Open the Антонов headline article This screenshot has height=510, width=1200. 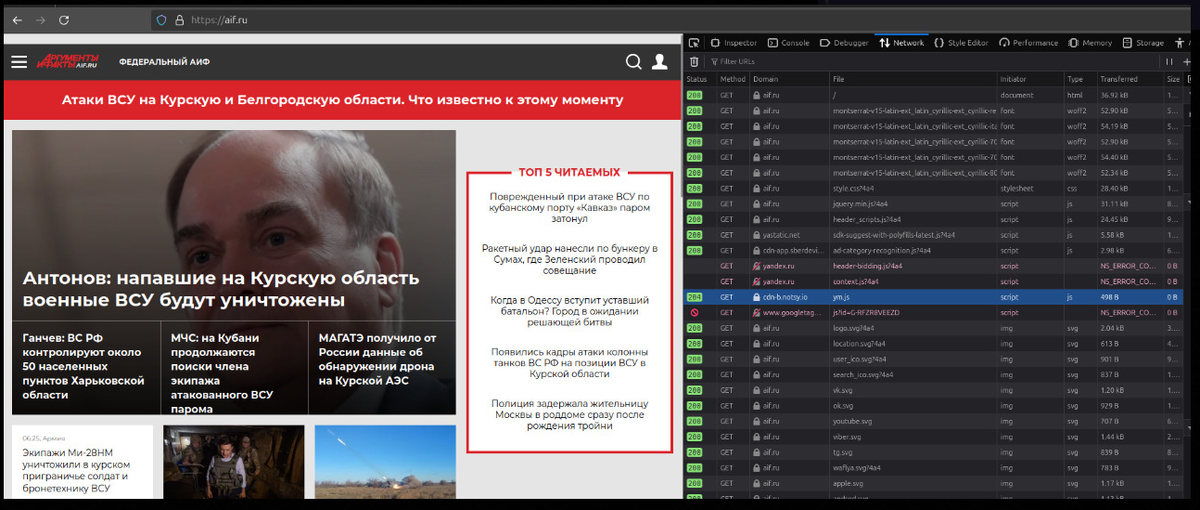[221, 289]
